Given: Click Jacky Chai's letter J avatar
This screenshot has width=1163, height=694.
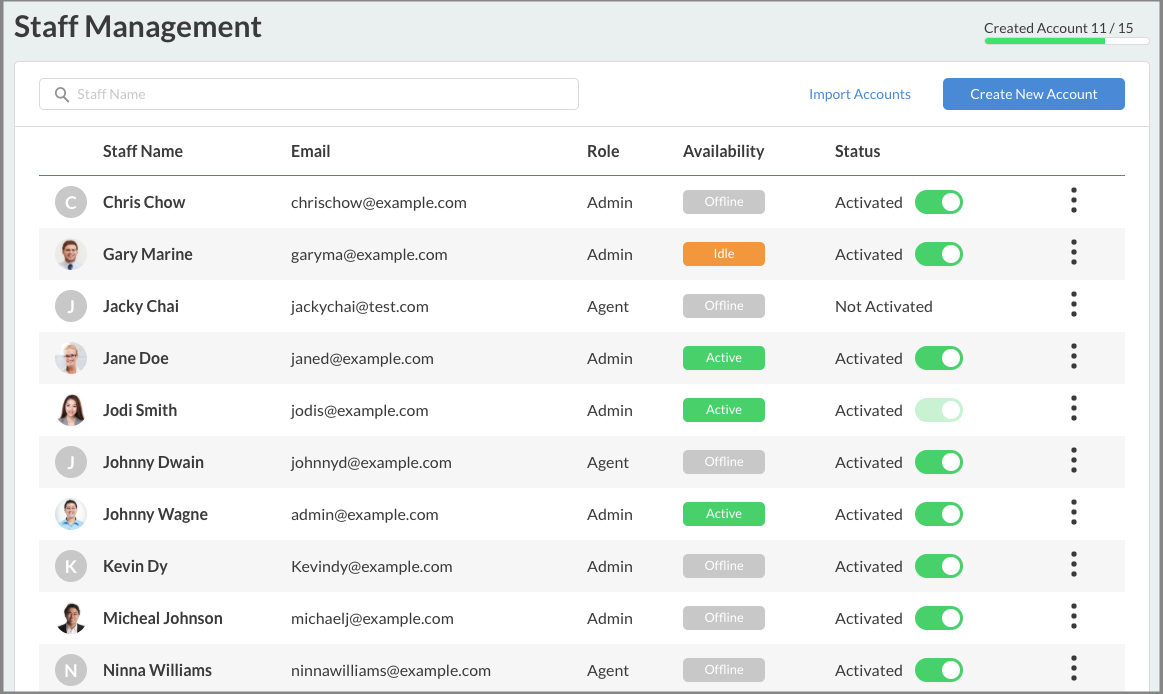Looking at the screenshot, I should (71, 306).
